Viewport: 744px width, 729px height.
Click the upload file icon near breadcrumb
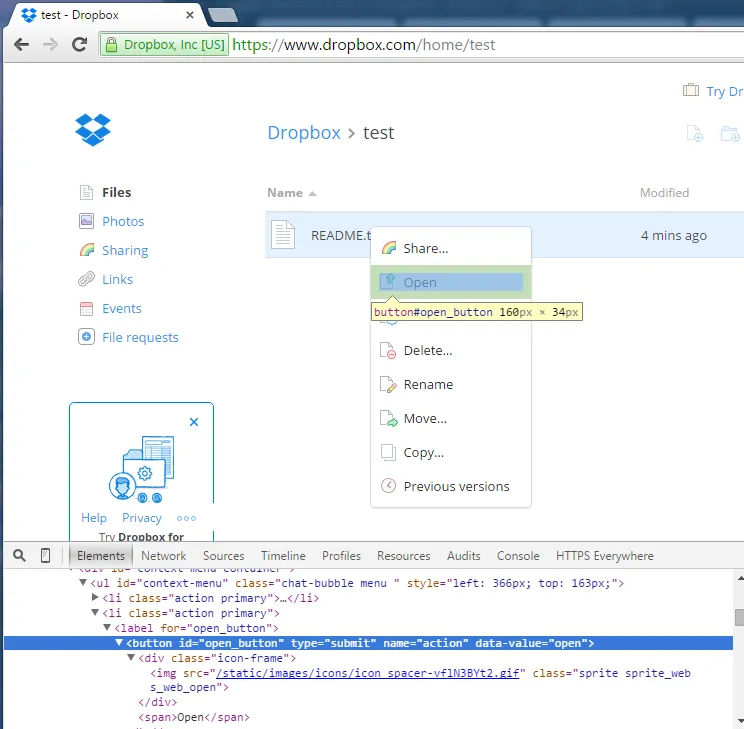pyautogui.click(x=695, y=133)
